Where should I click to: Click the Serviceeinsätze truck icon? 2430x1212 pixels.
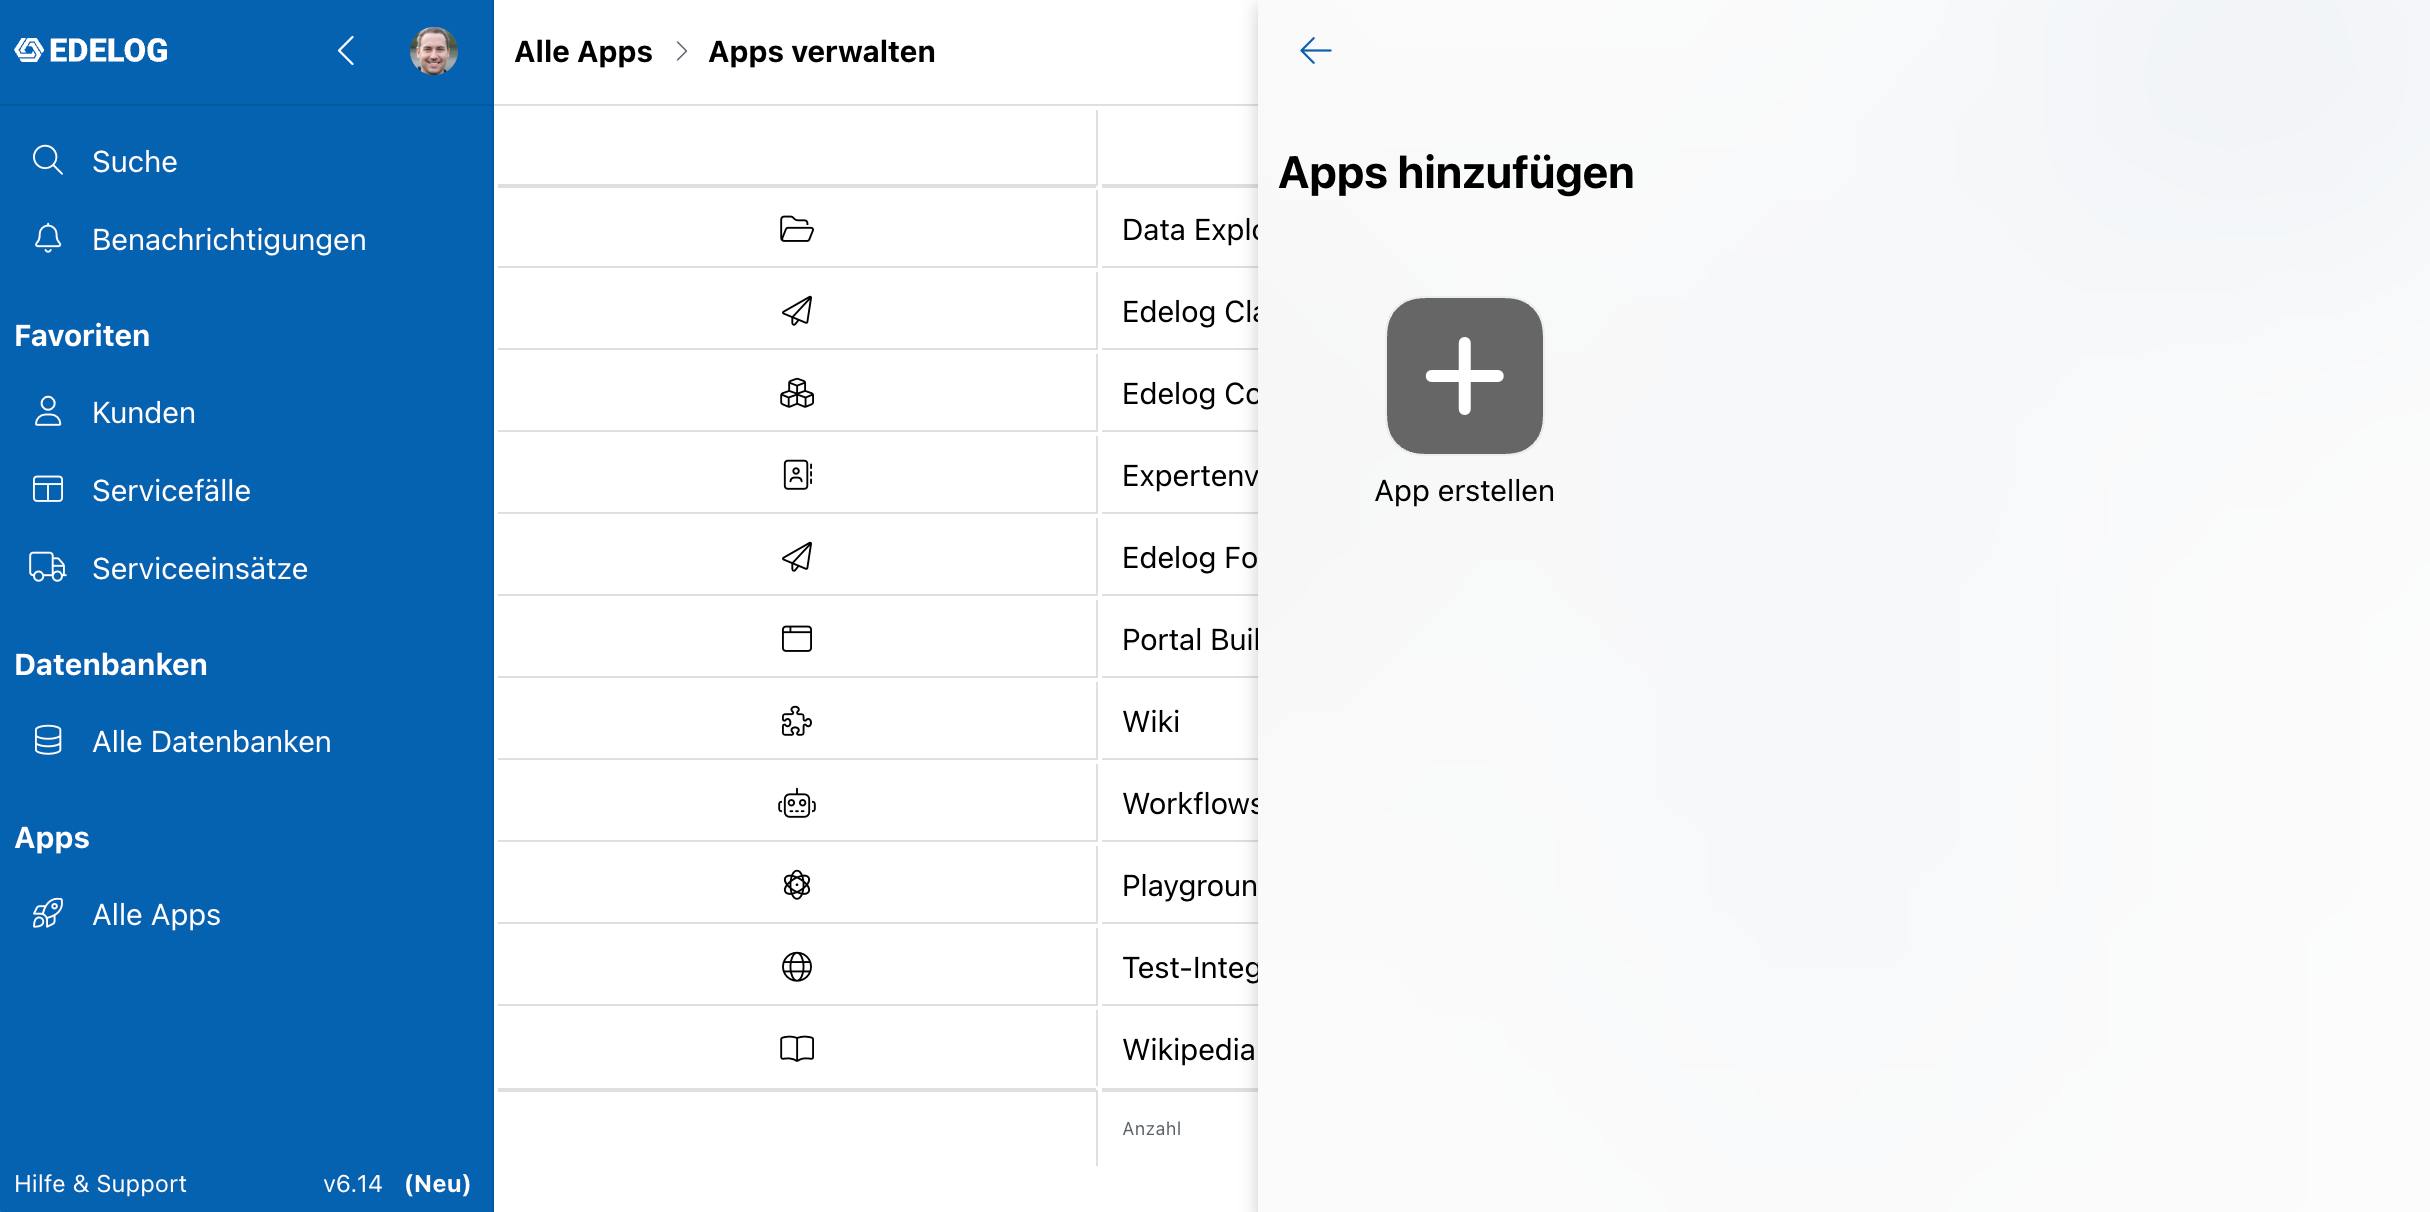pos(48,567)
